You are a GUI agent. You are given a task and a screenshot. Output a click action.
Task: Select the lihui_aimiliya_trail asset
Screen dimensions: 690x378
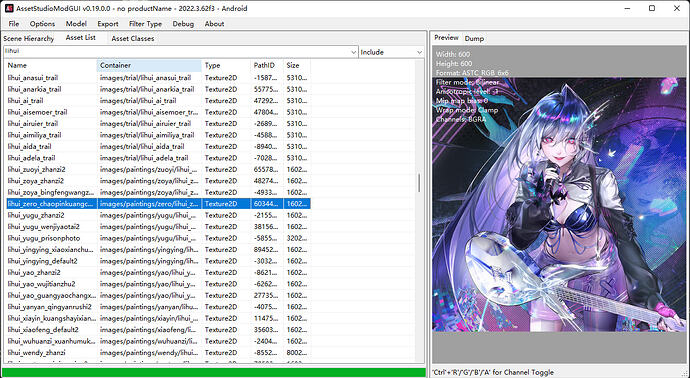pyautogui.click(x=158, y=135)
